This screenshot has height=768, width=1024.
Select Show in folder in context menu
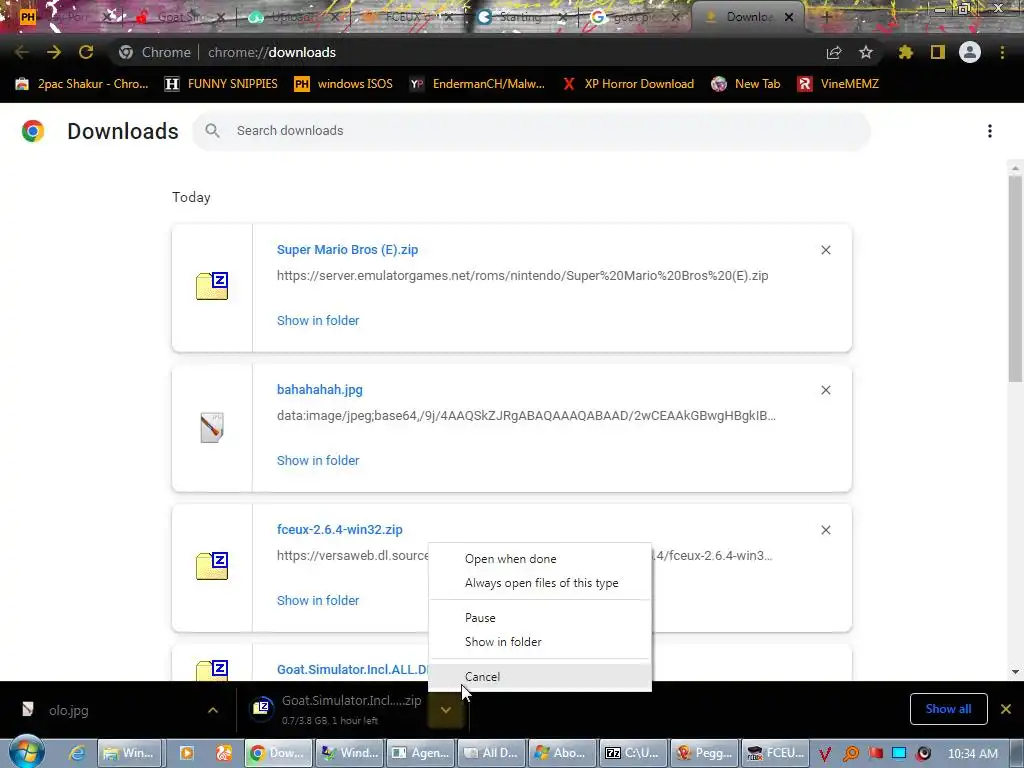click(539, 642)
